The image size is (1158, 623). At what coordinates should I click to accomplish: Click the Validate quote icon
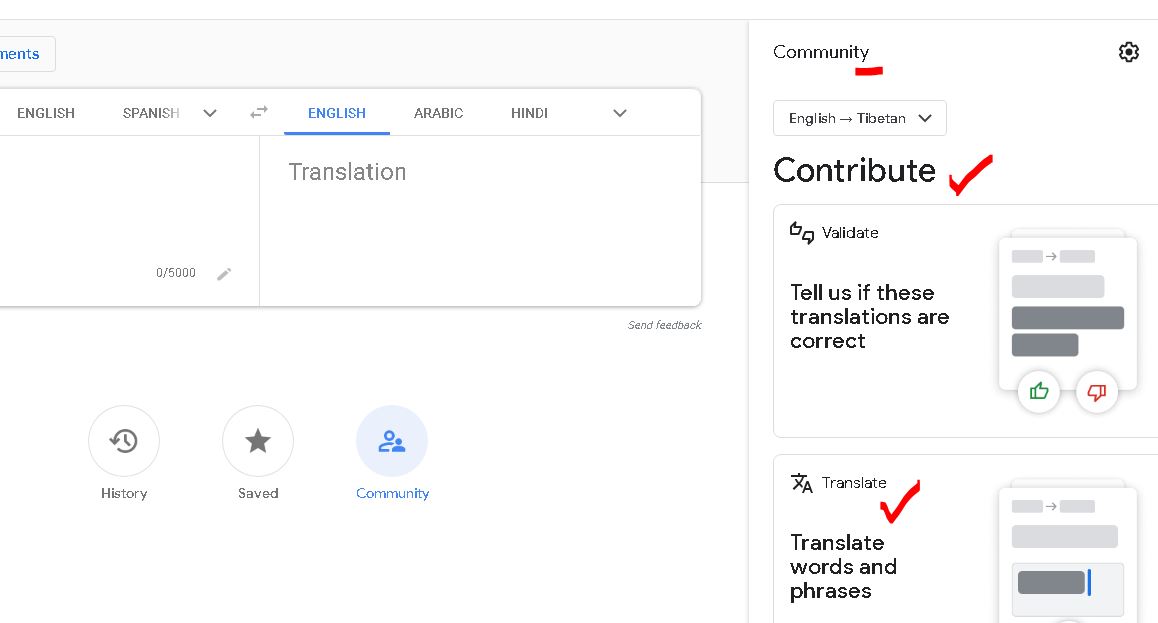[801, 233]
